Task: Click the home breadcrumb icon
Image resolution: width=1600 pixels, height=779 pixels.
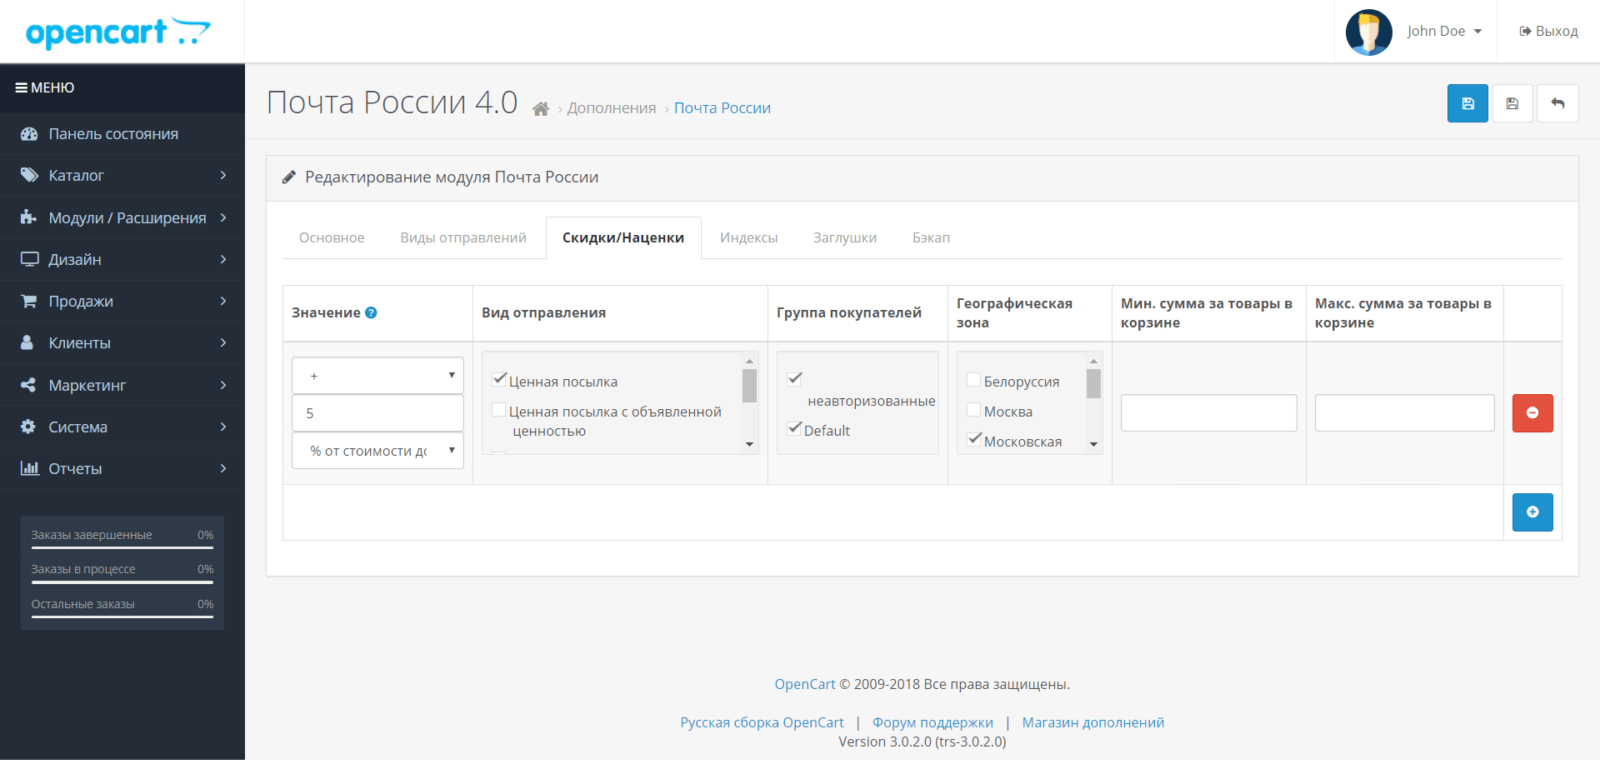Action: [541, 109]
